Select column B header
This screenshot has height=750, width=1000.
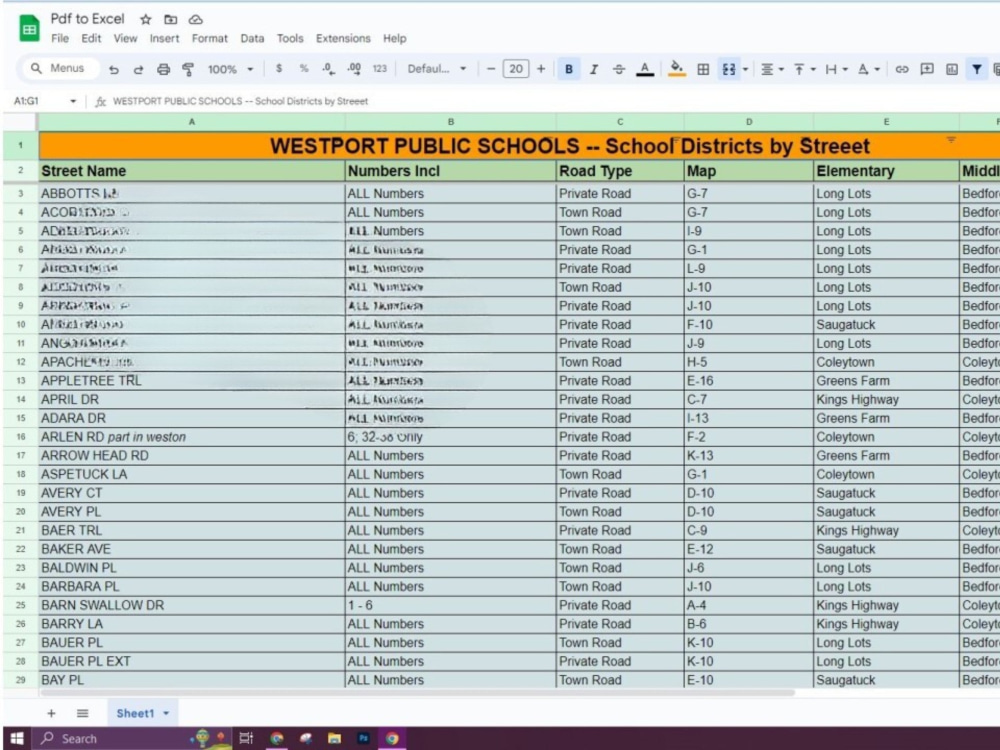point(450,122)
